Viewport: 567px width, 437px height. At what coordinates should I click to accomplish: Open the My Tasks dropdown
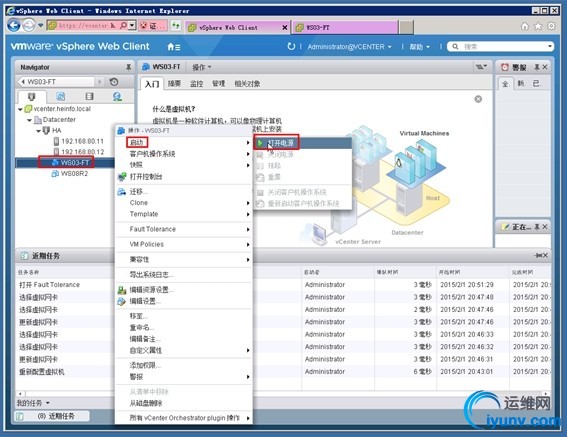(x=33, y=403)
